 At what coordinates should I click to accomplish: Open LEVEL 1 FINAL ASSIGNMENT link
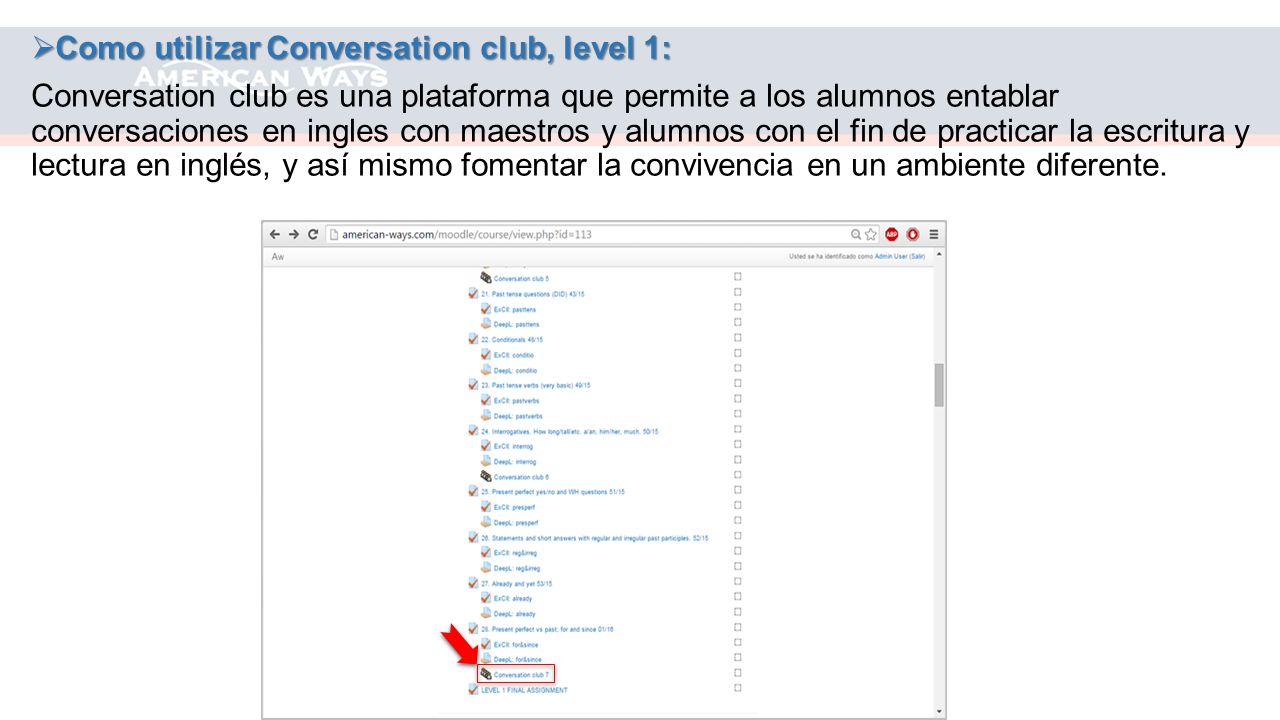[x=524, y=690]
